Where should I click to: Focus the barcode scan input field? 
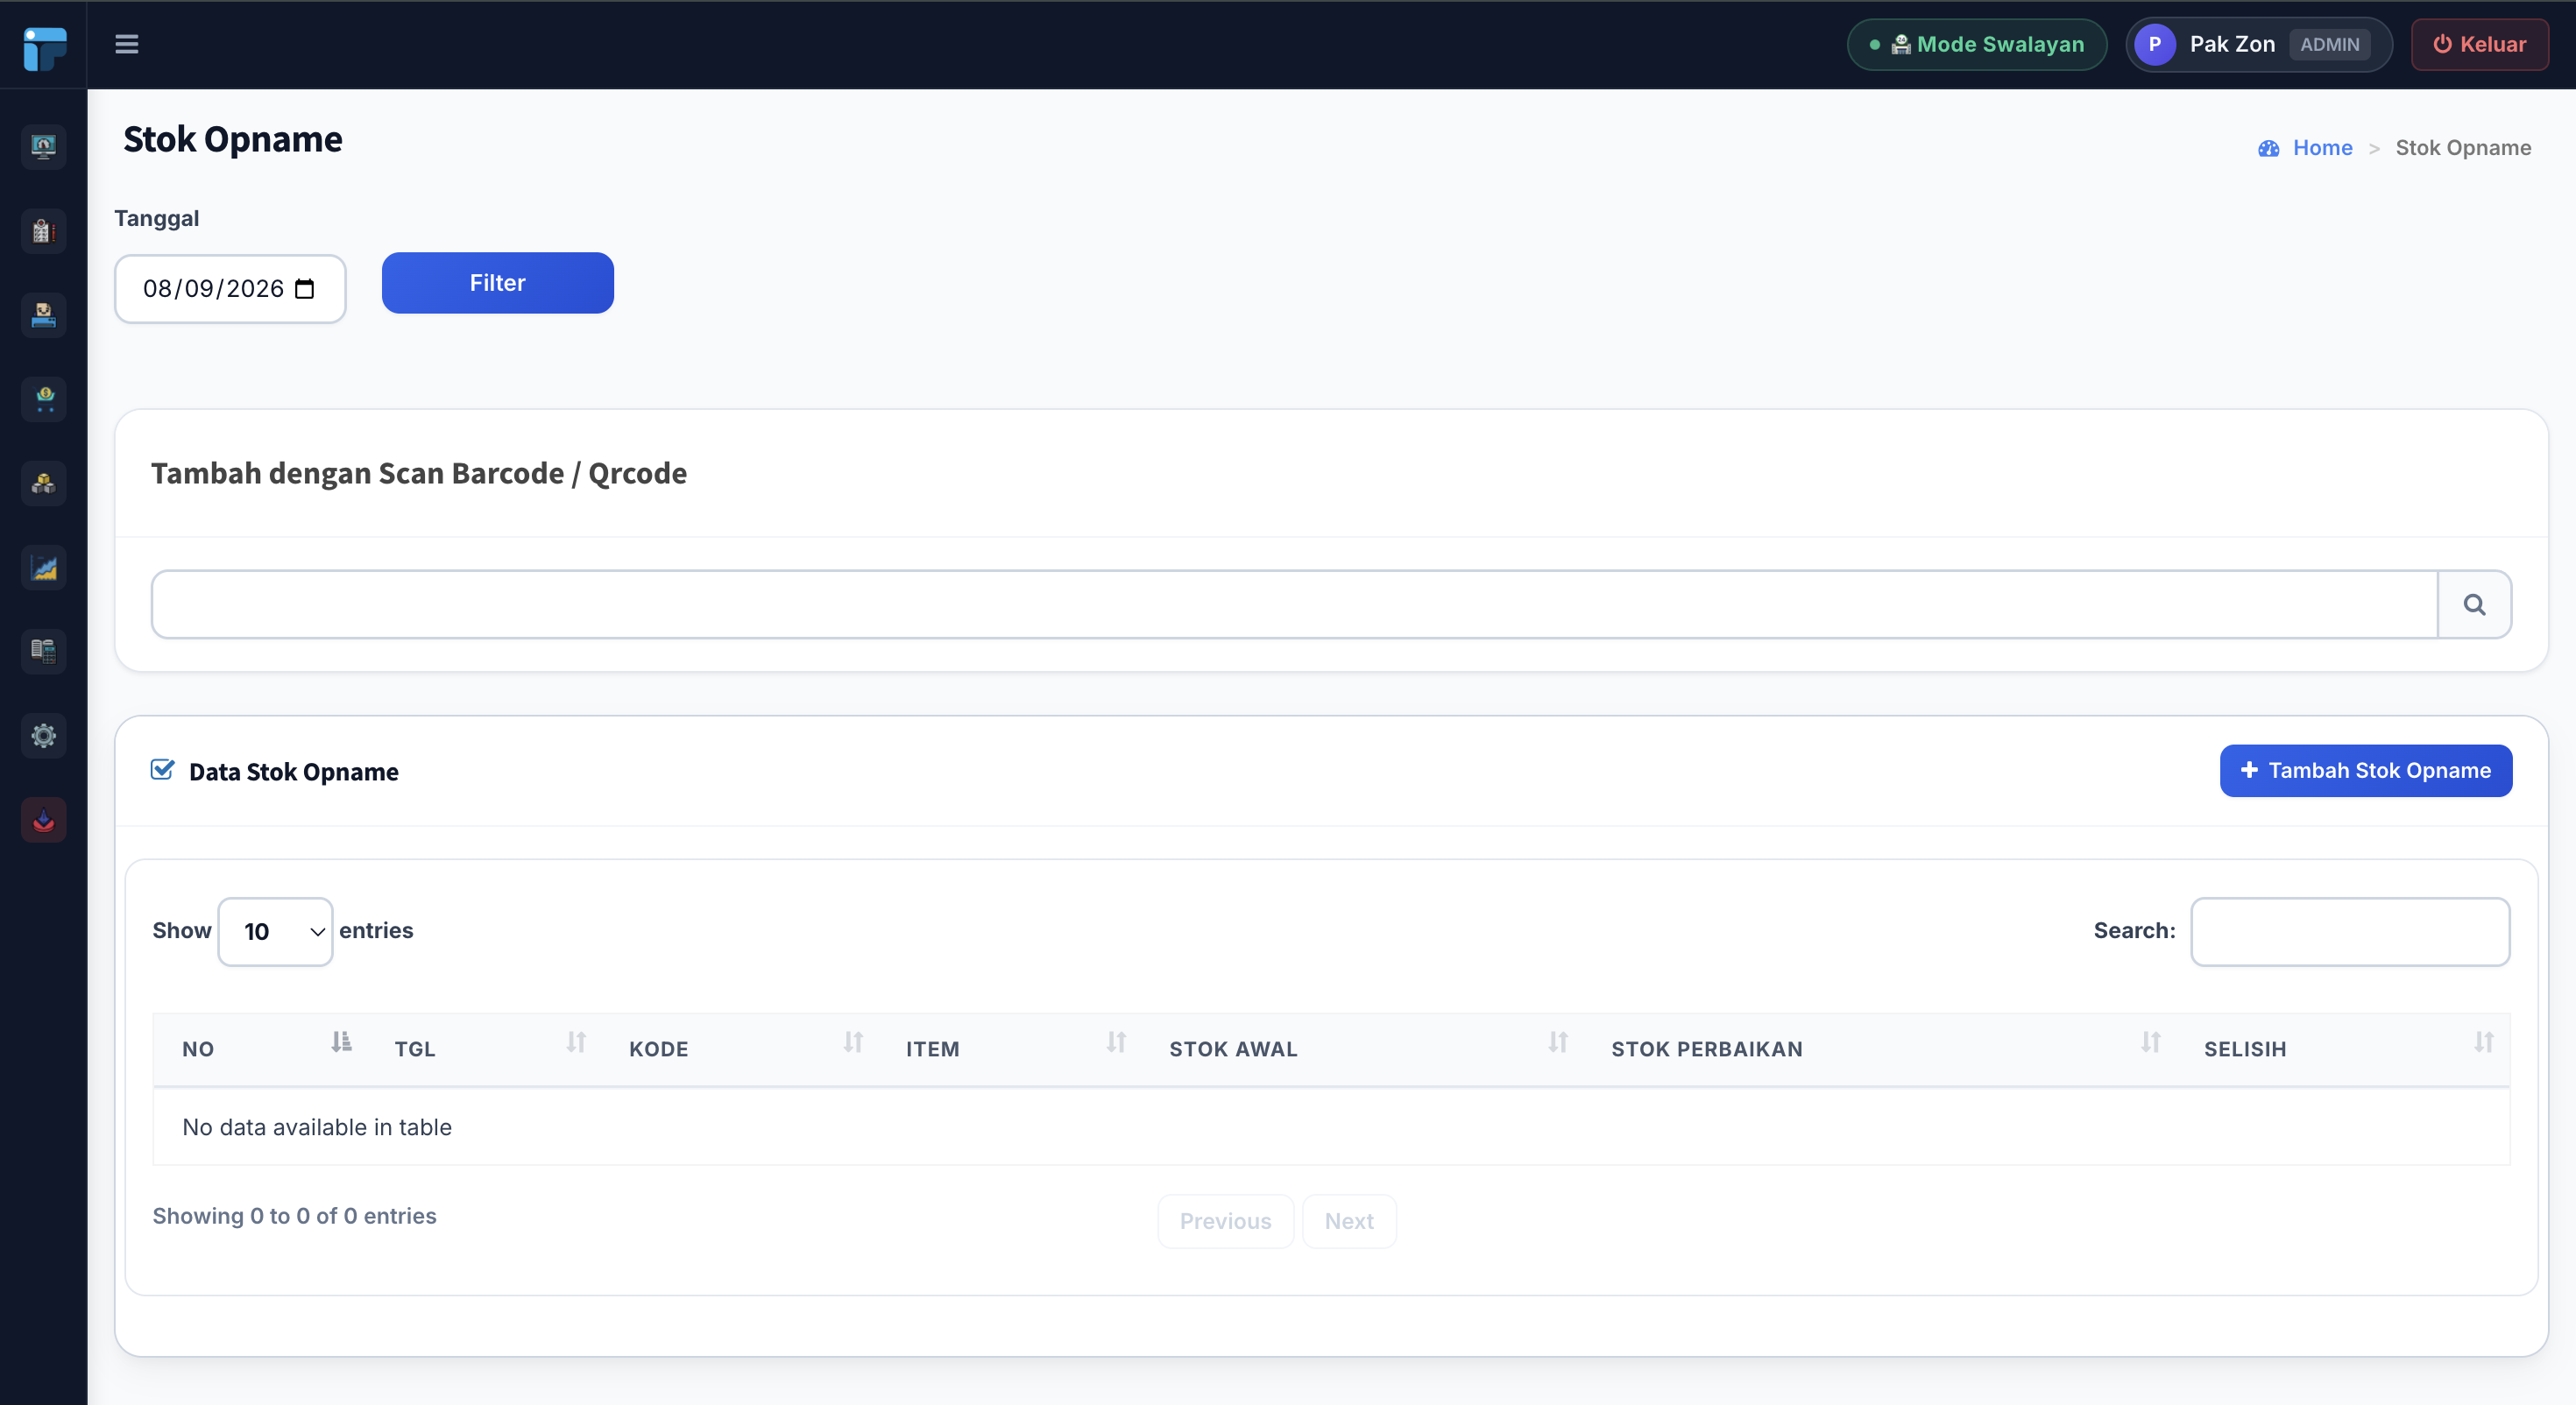[1294, 604]
